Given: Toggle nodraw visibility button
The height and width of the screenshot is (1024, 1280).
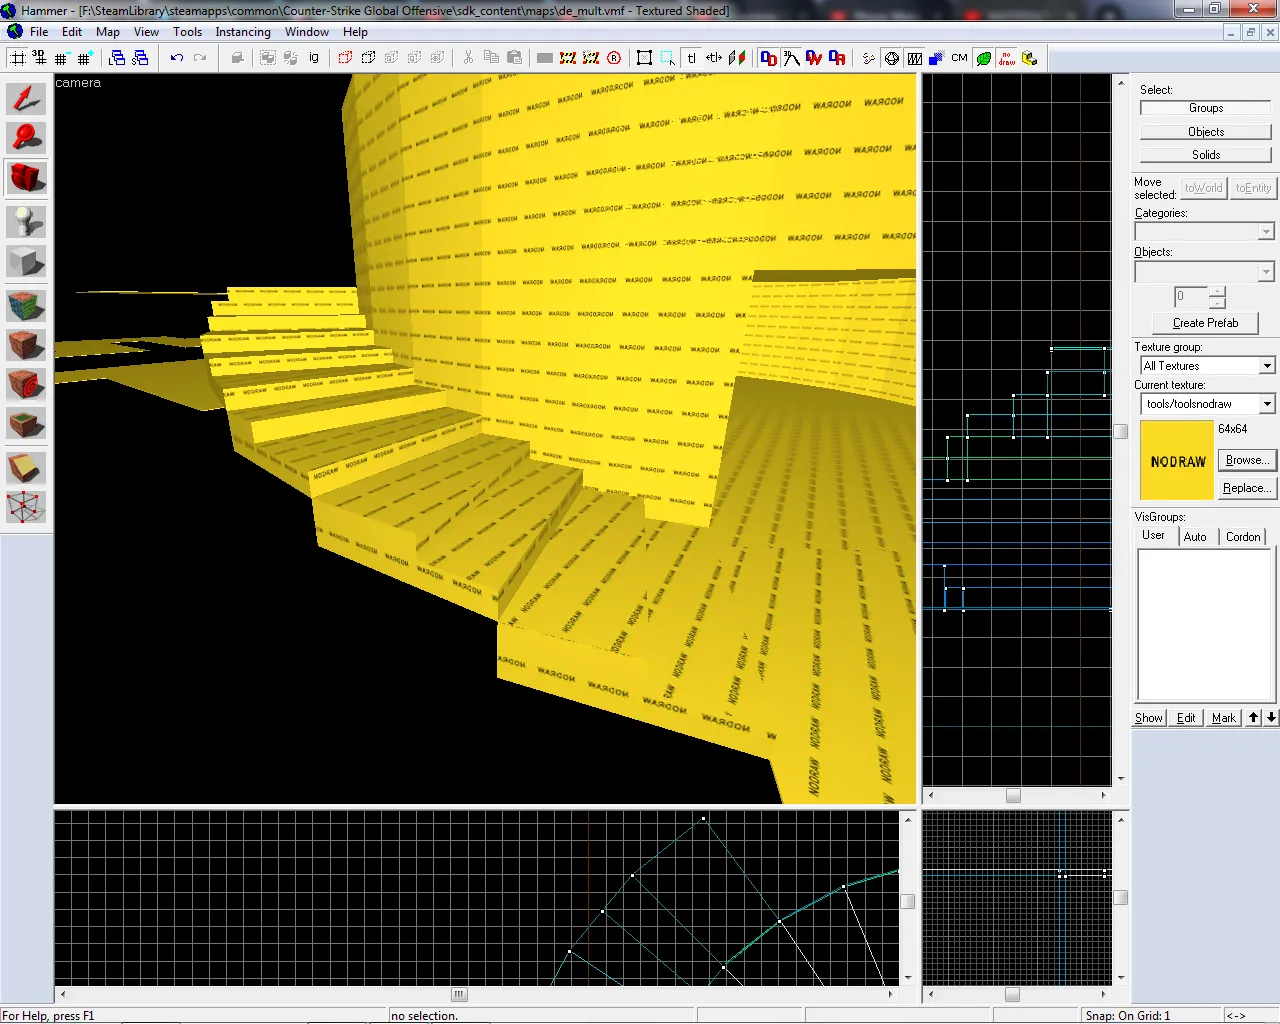Looking at the screenshot, I should pyautogui.click(x=1007, y=58).
